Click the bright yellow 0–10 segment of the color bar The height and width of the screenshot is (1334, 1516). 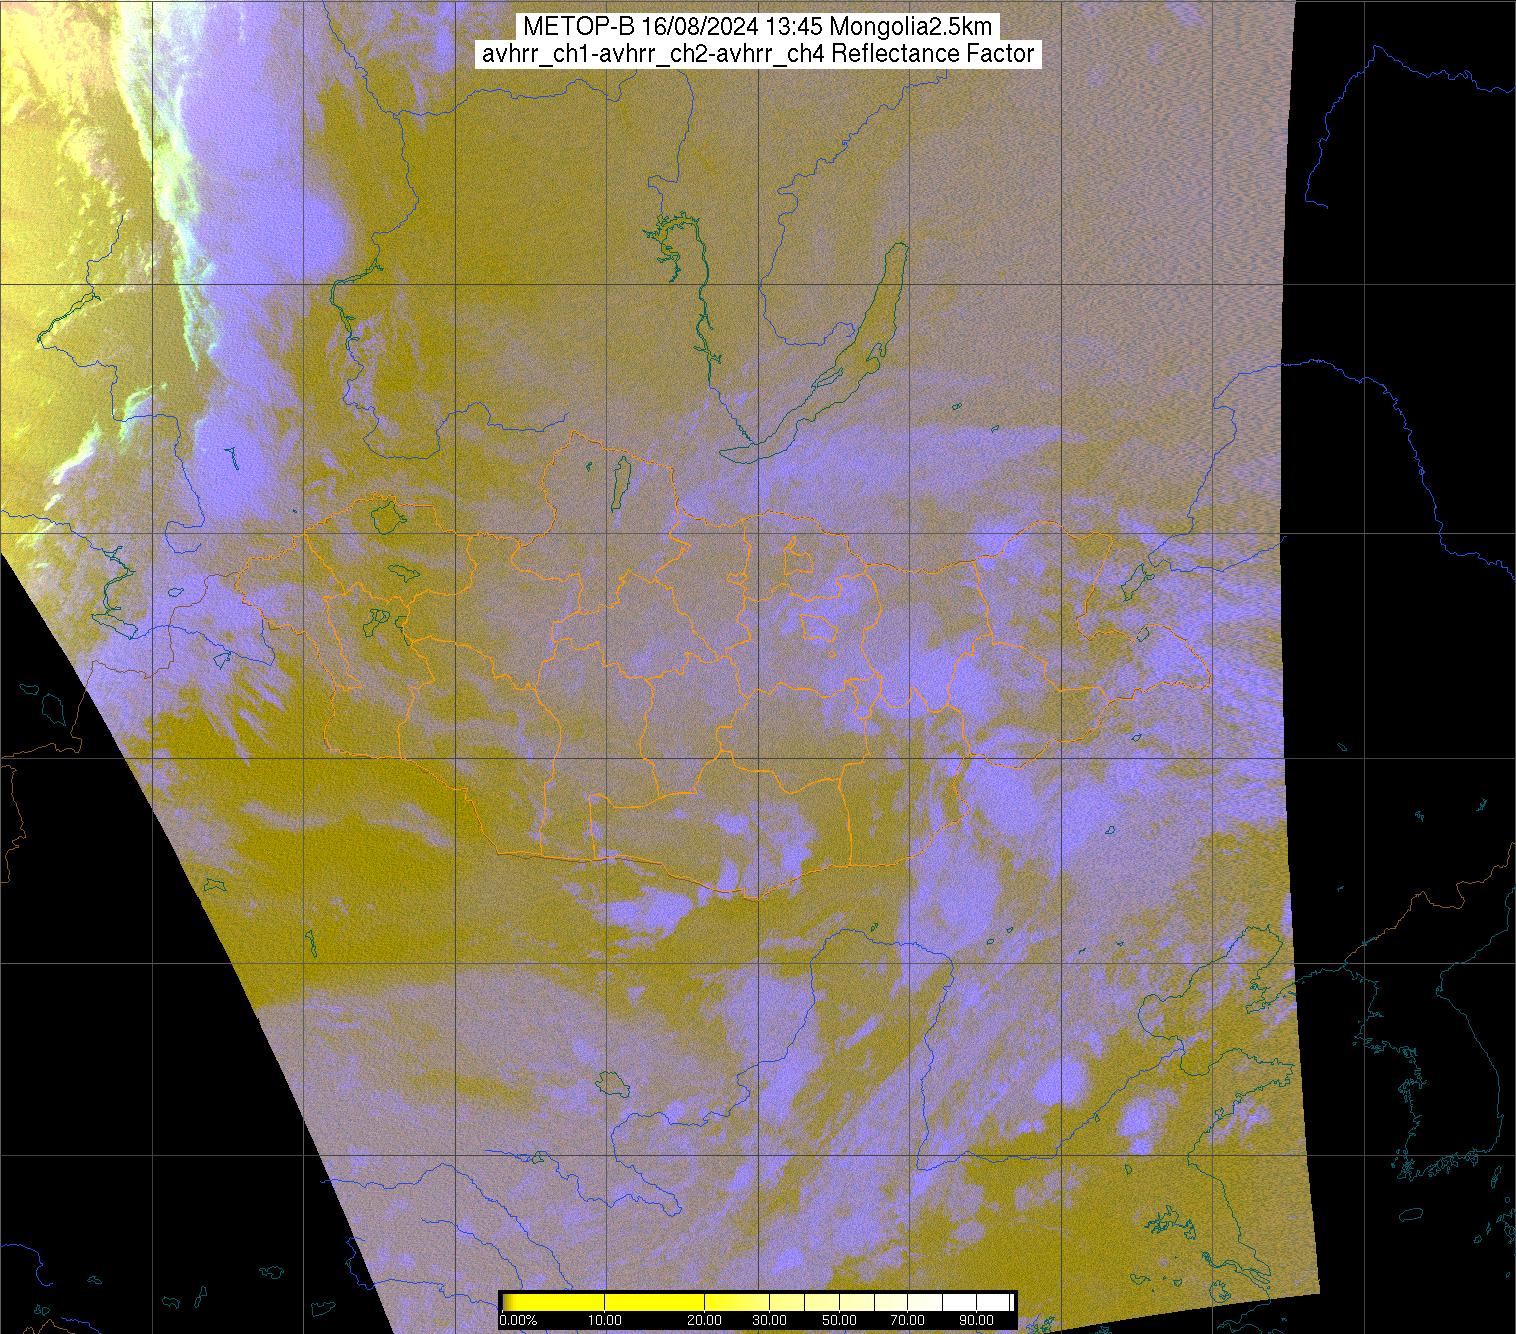[554, 1302]
